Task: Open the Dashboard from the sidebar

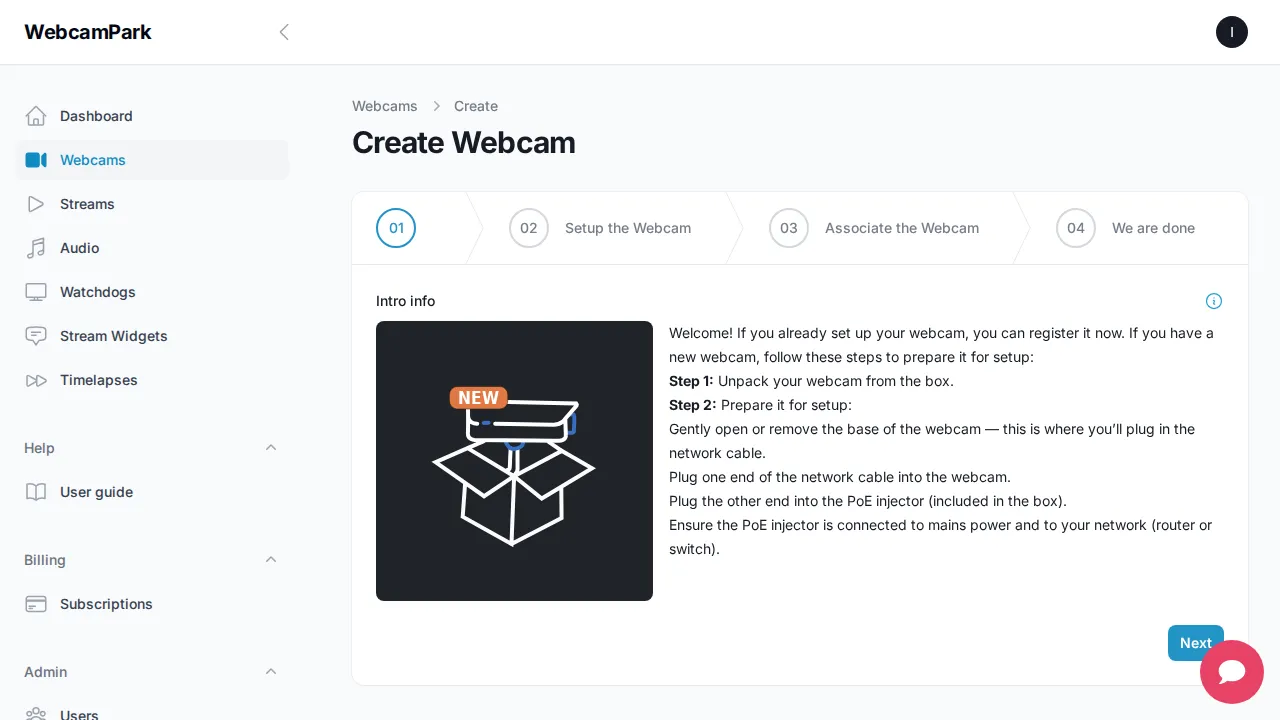Action: point(96,116)
